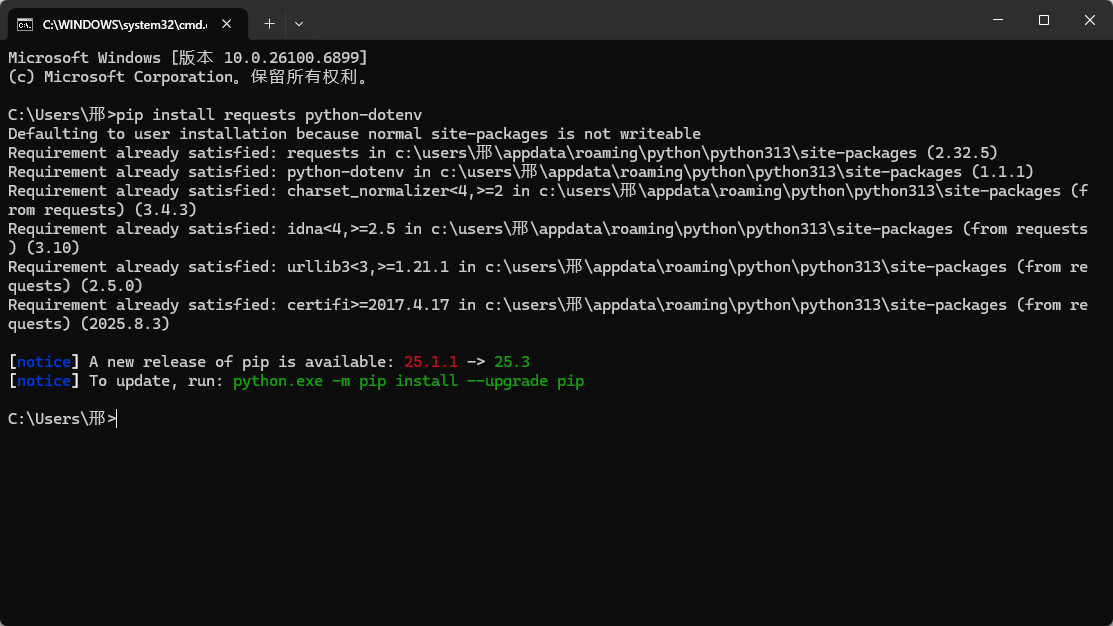
Task: Click the first blue notice label
Action: (44, 362)
